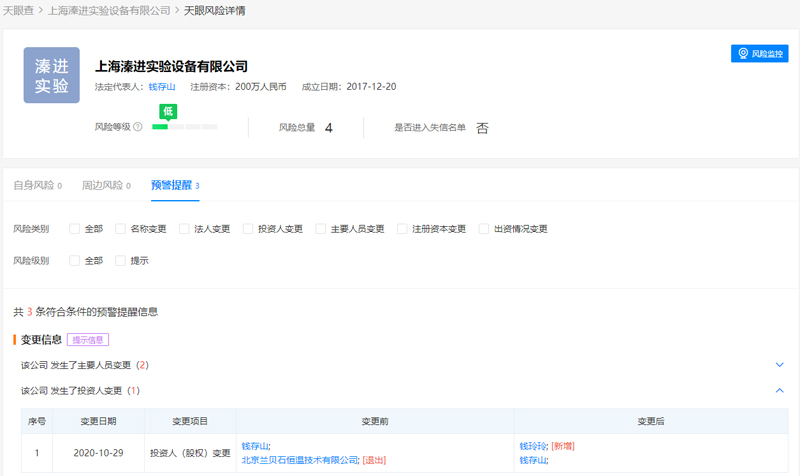Click the green 低 risk level indicator

(x=168, y=111)
